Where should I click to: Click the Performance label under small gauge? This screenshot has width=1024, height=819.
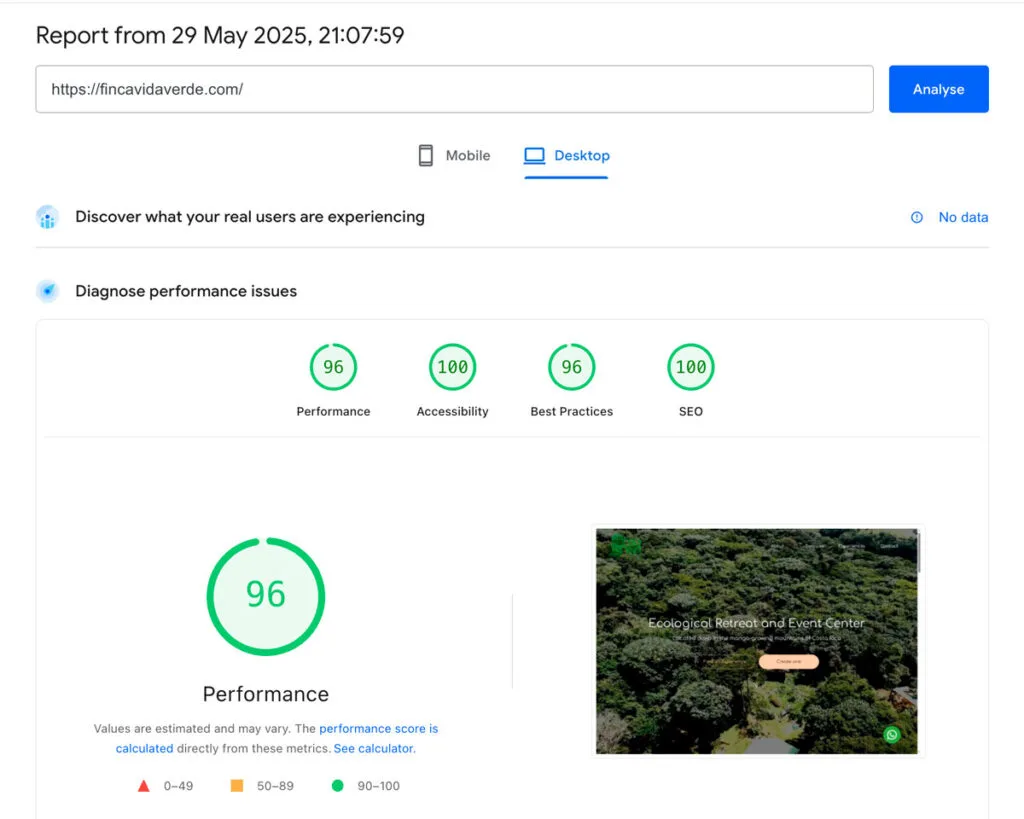click(333, 411)
